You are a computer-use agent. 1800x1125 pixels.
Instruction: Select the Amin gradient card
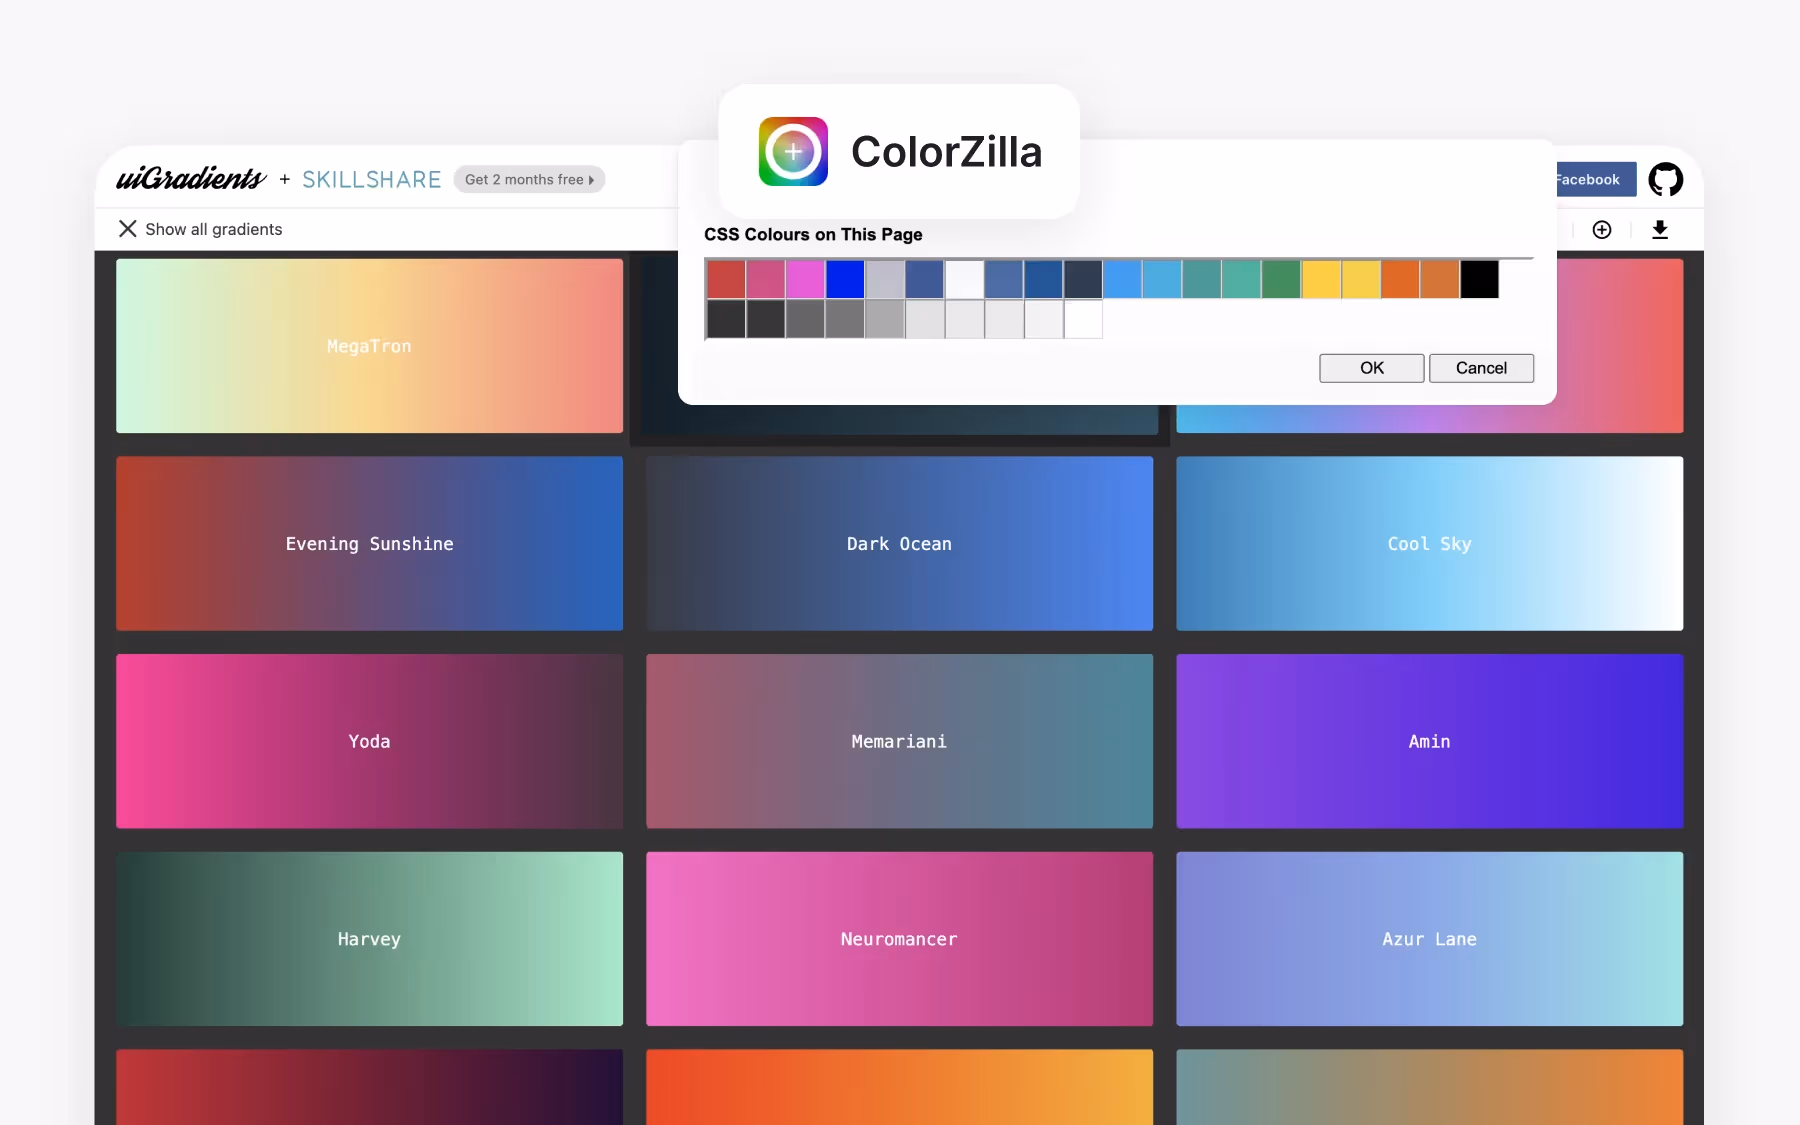[1429, 741]
